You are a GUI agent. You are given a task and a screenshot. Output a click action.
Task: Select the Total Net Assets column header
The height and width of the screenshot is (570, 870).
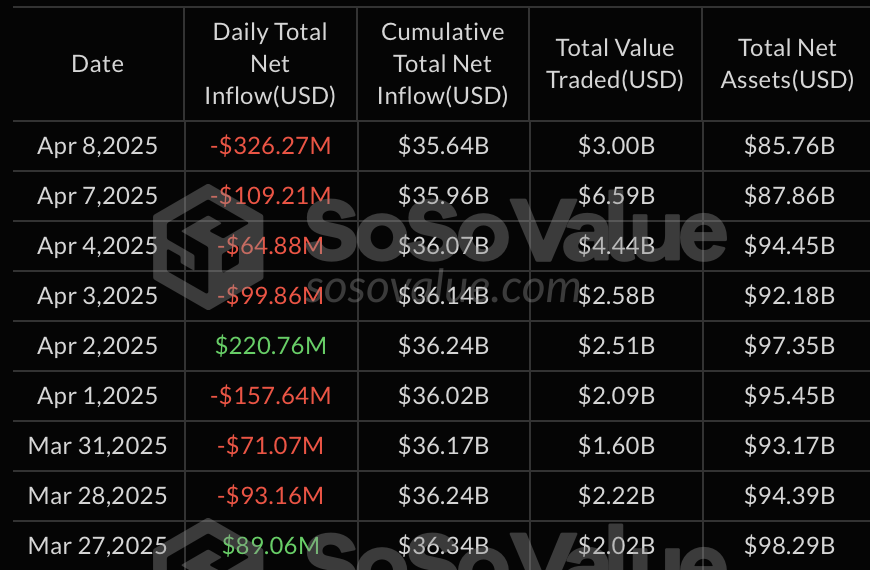[787, 64]
